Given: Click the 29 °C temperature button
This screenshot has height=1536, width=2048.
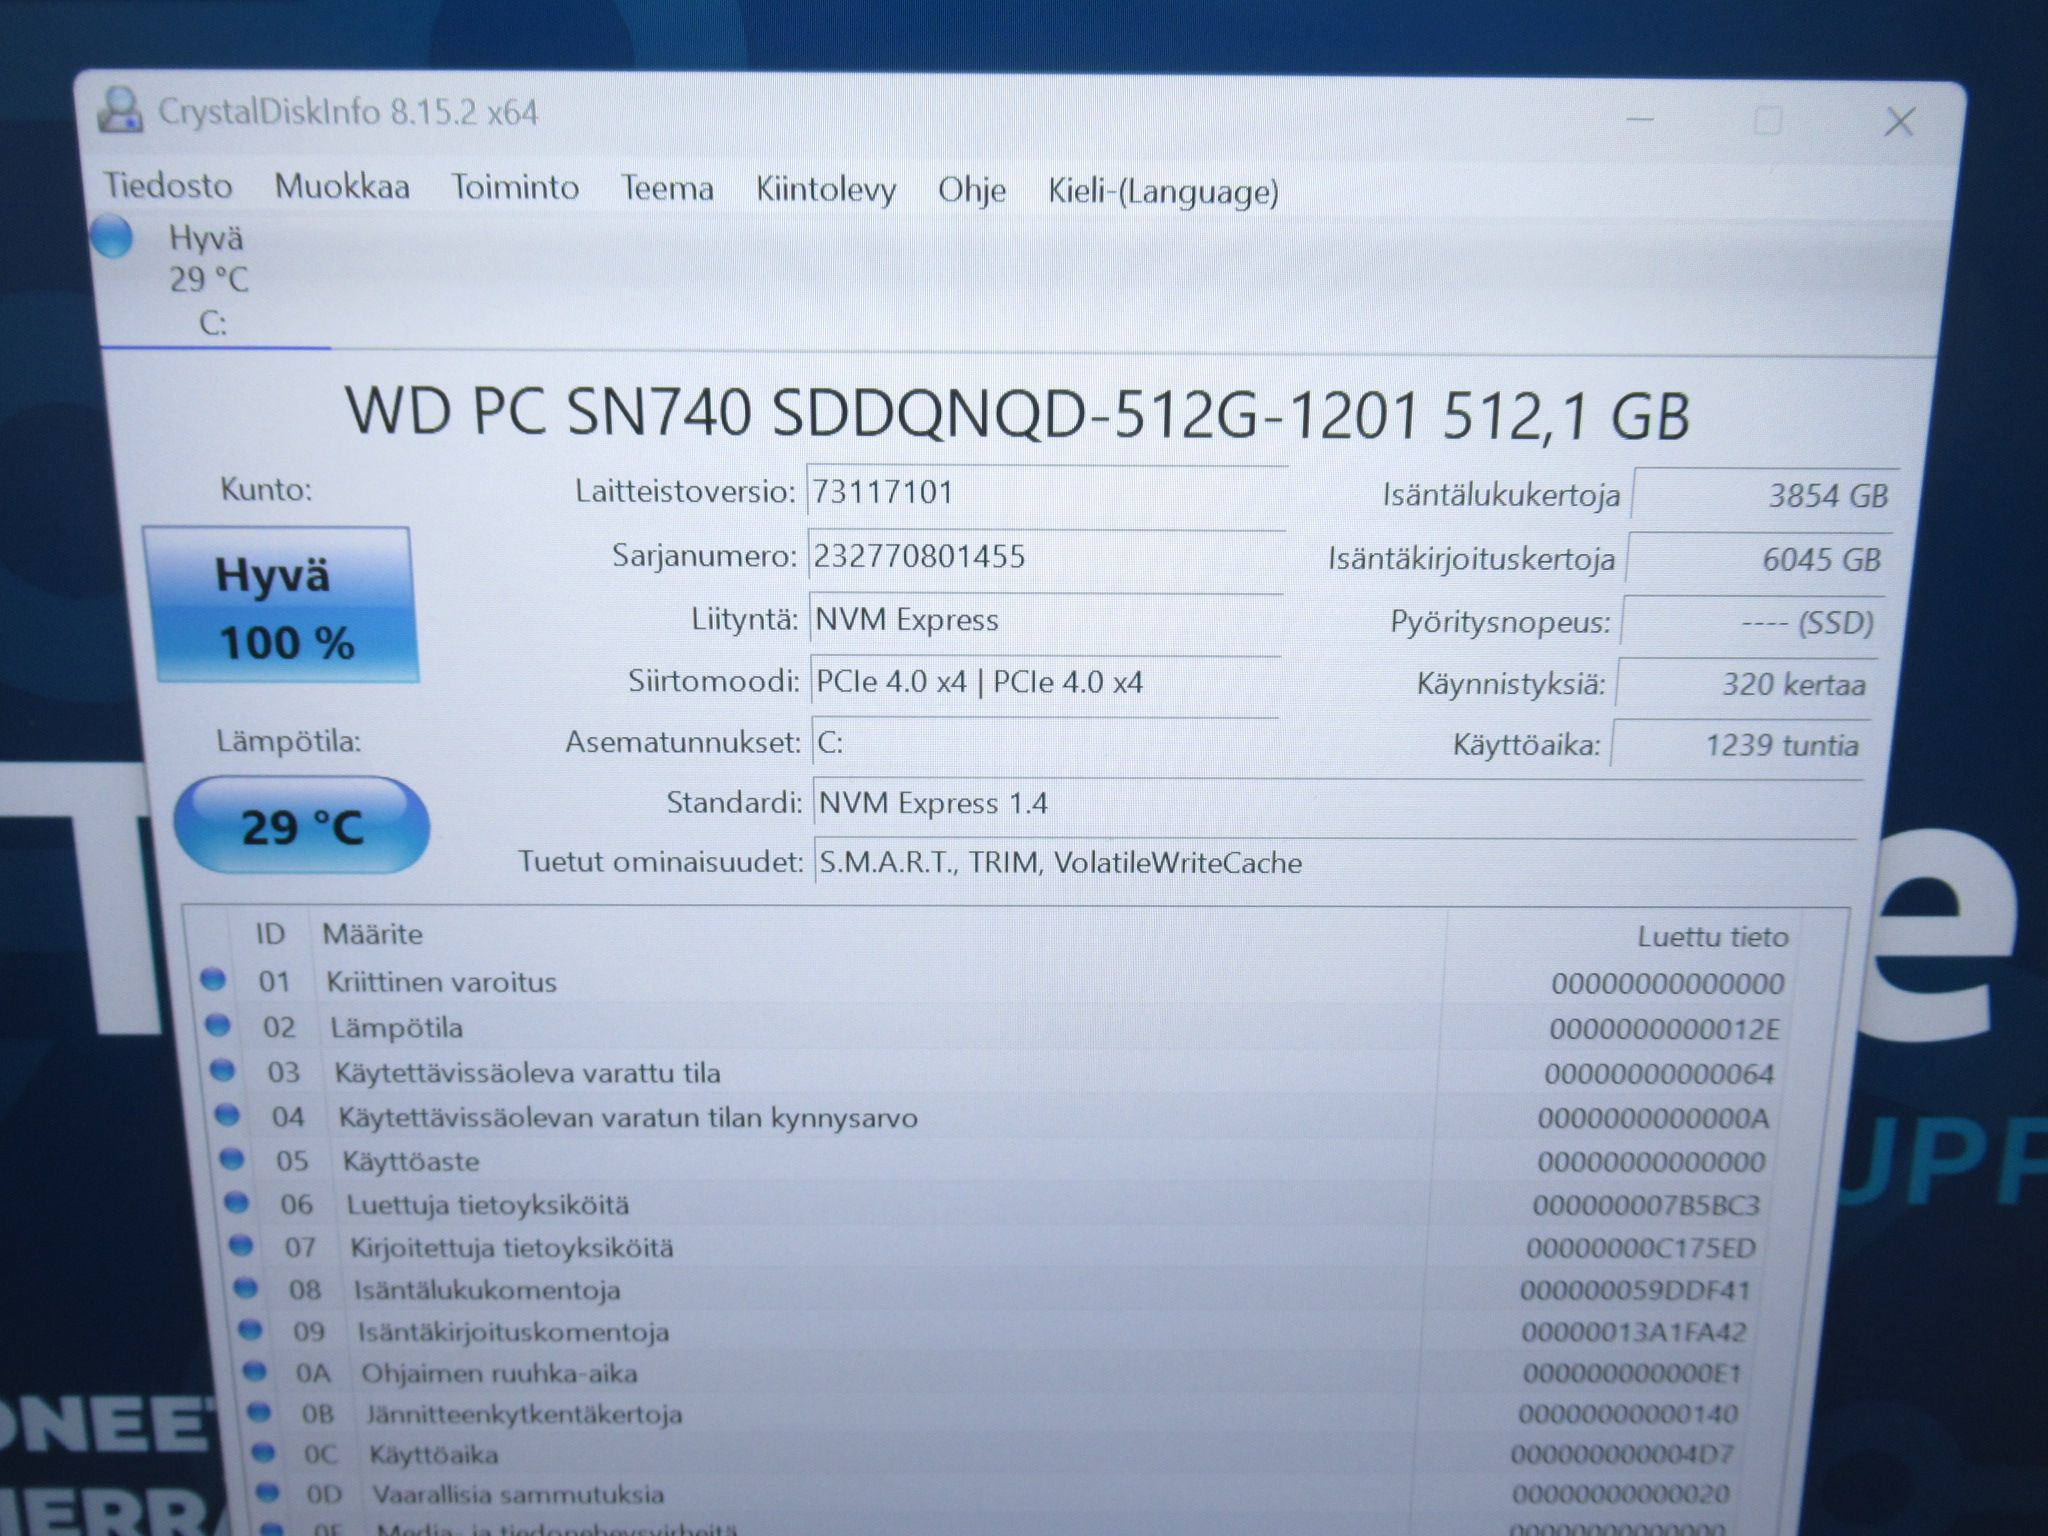Looking at the screenshot, I should coord(302,826).
